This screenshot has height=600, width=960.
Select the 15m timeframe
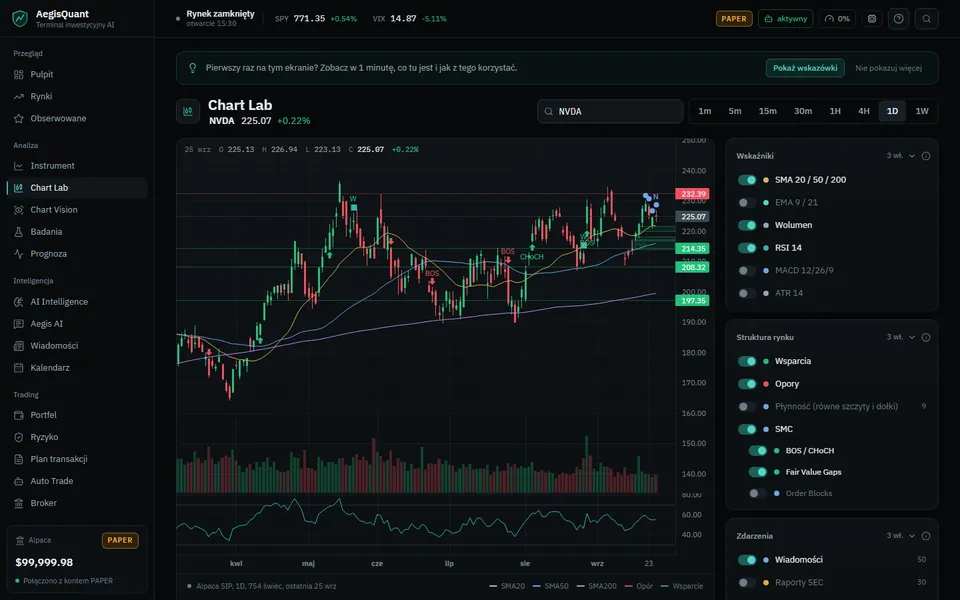pyautogui.click(x=768, y=111)
